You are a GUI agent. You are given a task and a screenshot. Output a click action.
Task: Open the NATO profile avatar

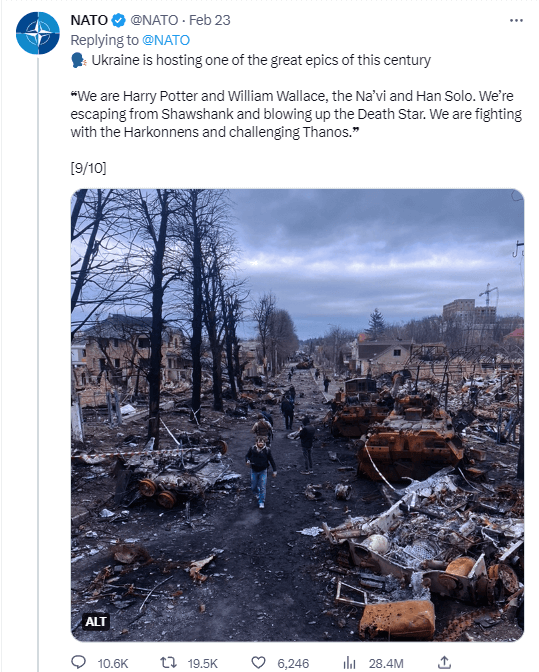click(x=38, y=33)
